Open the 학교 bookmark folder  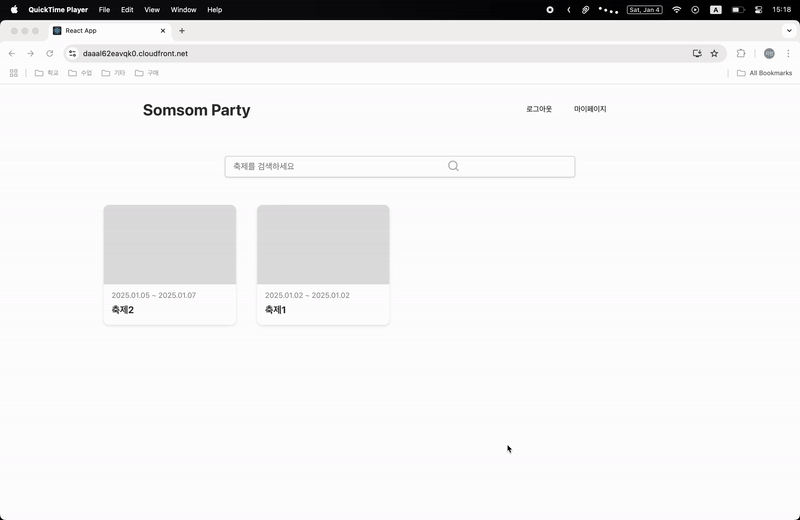[x=46, y=73]
